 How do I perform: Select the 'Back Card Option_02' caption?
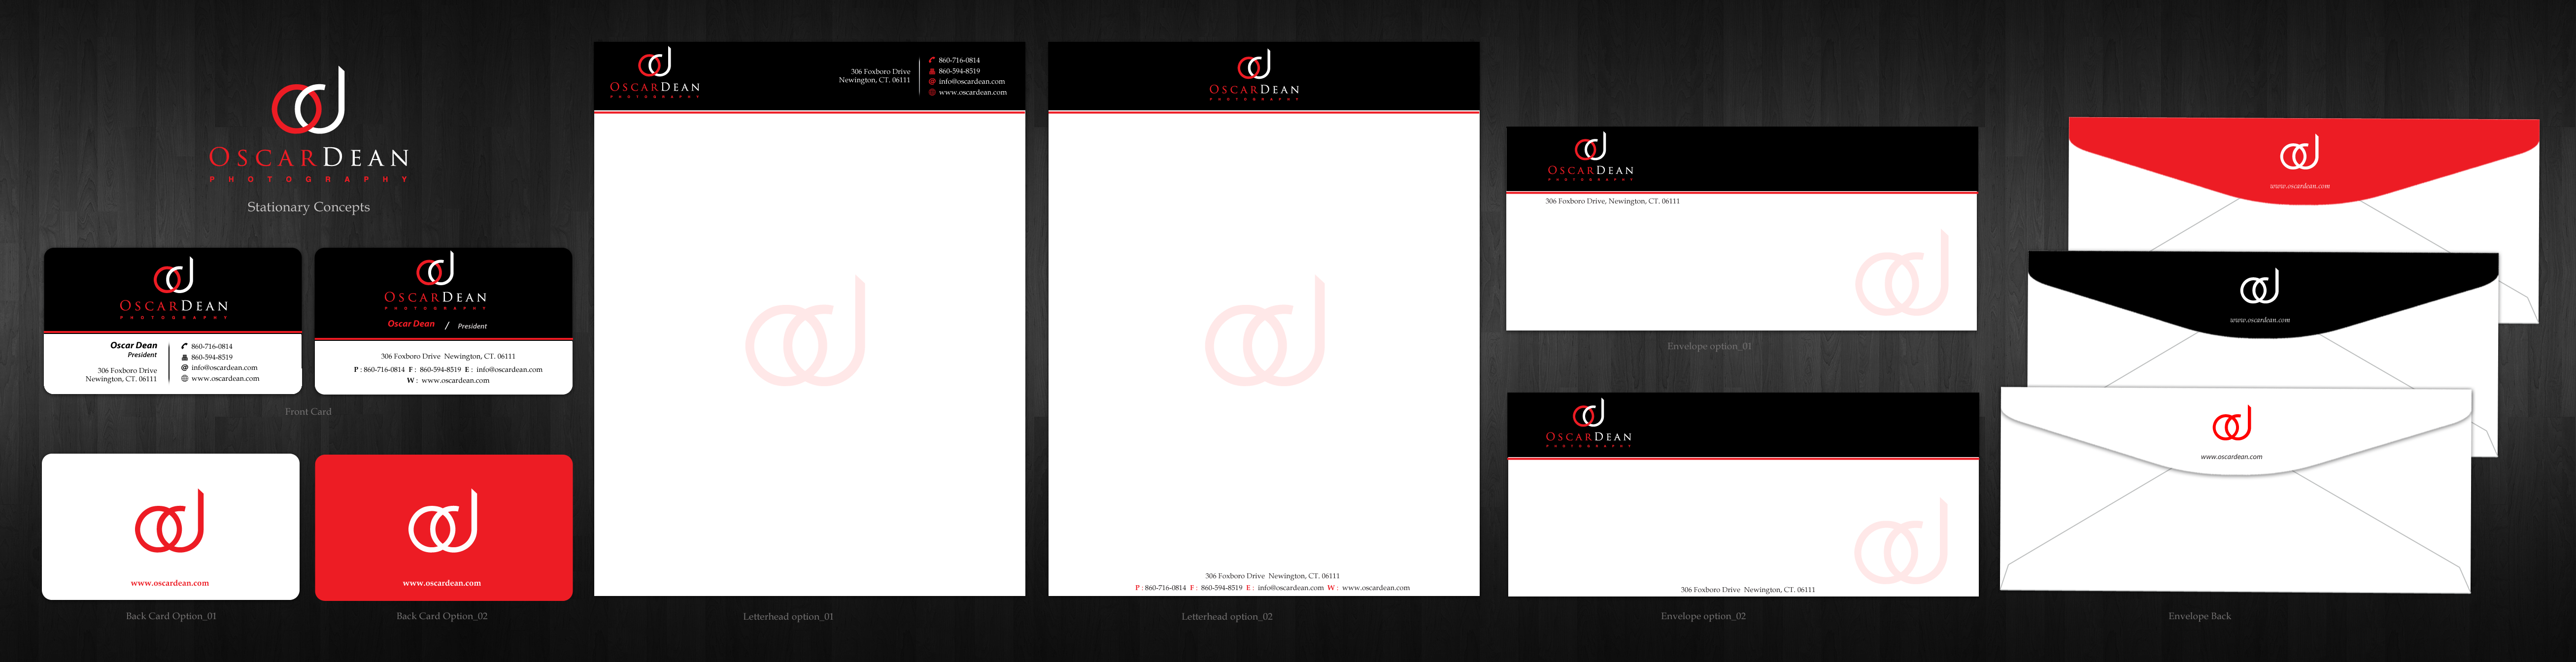point(442,616)
